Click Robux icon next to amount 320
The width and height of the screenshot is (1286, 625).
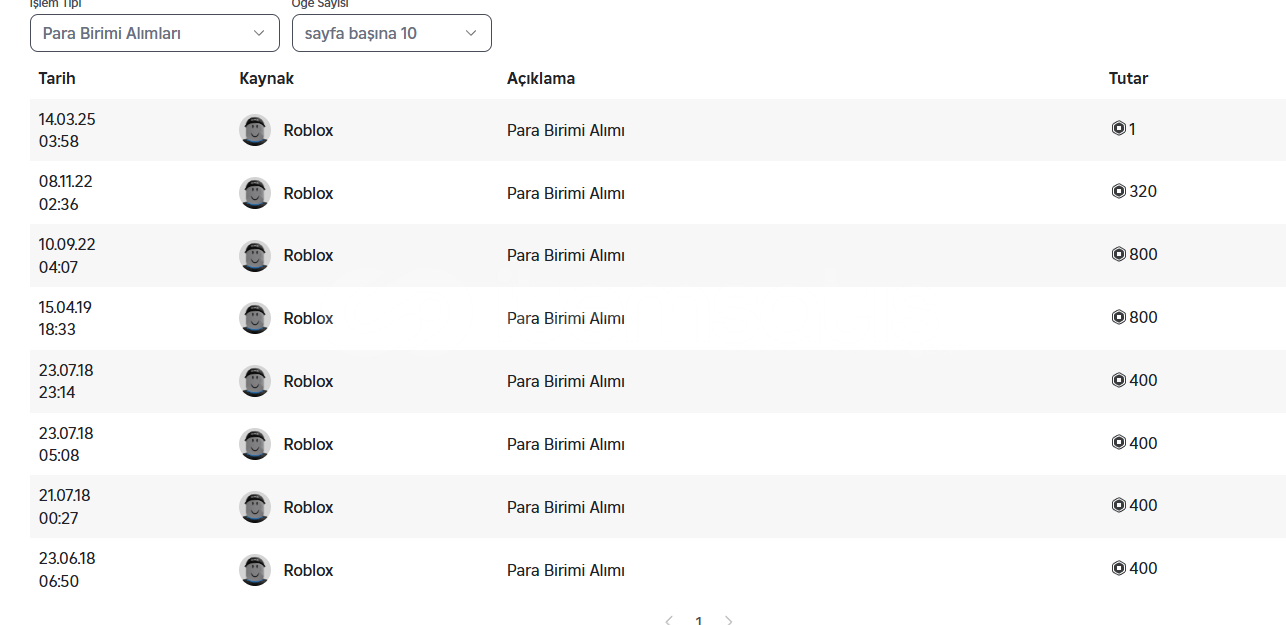(x=1119, y=191)
